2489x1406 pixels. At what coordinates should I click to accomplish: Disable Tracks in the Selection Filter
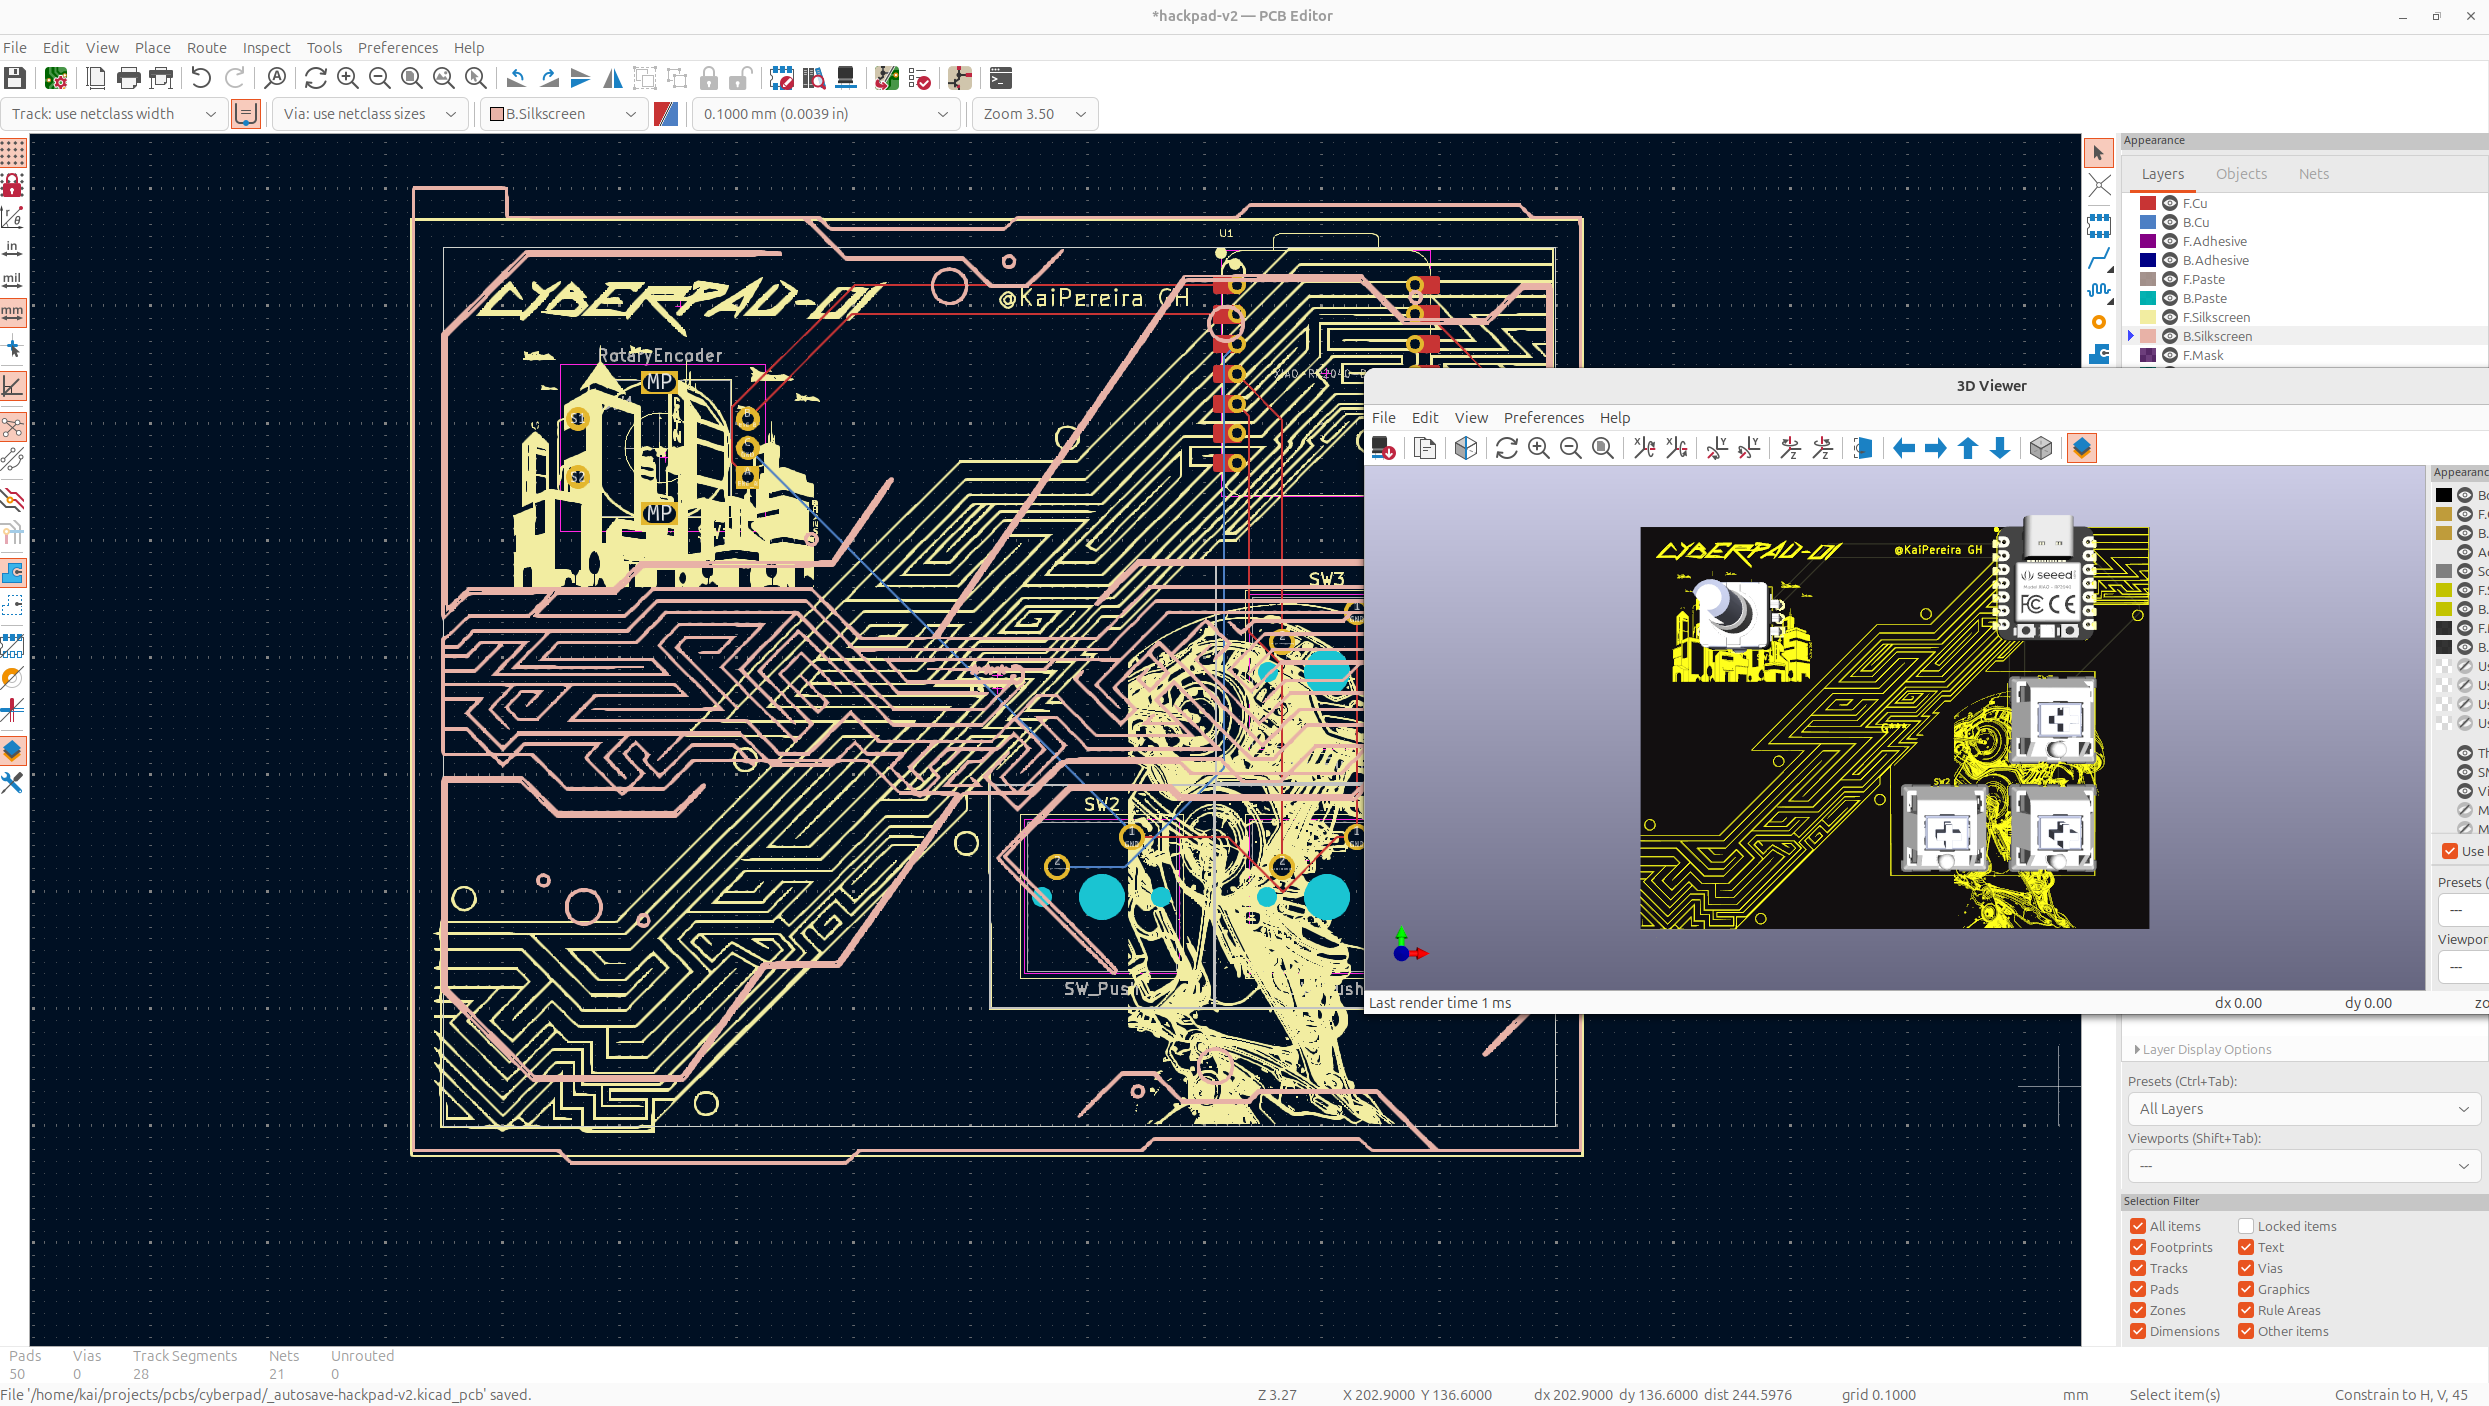2137,1267
